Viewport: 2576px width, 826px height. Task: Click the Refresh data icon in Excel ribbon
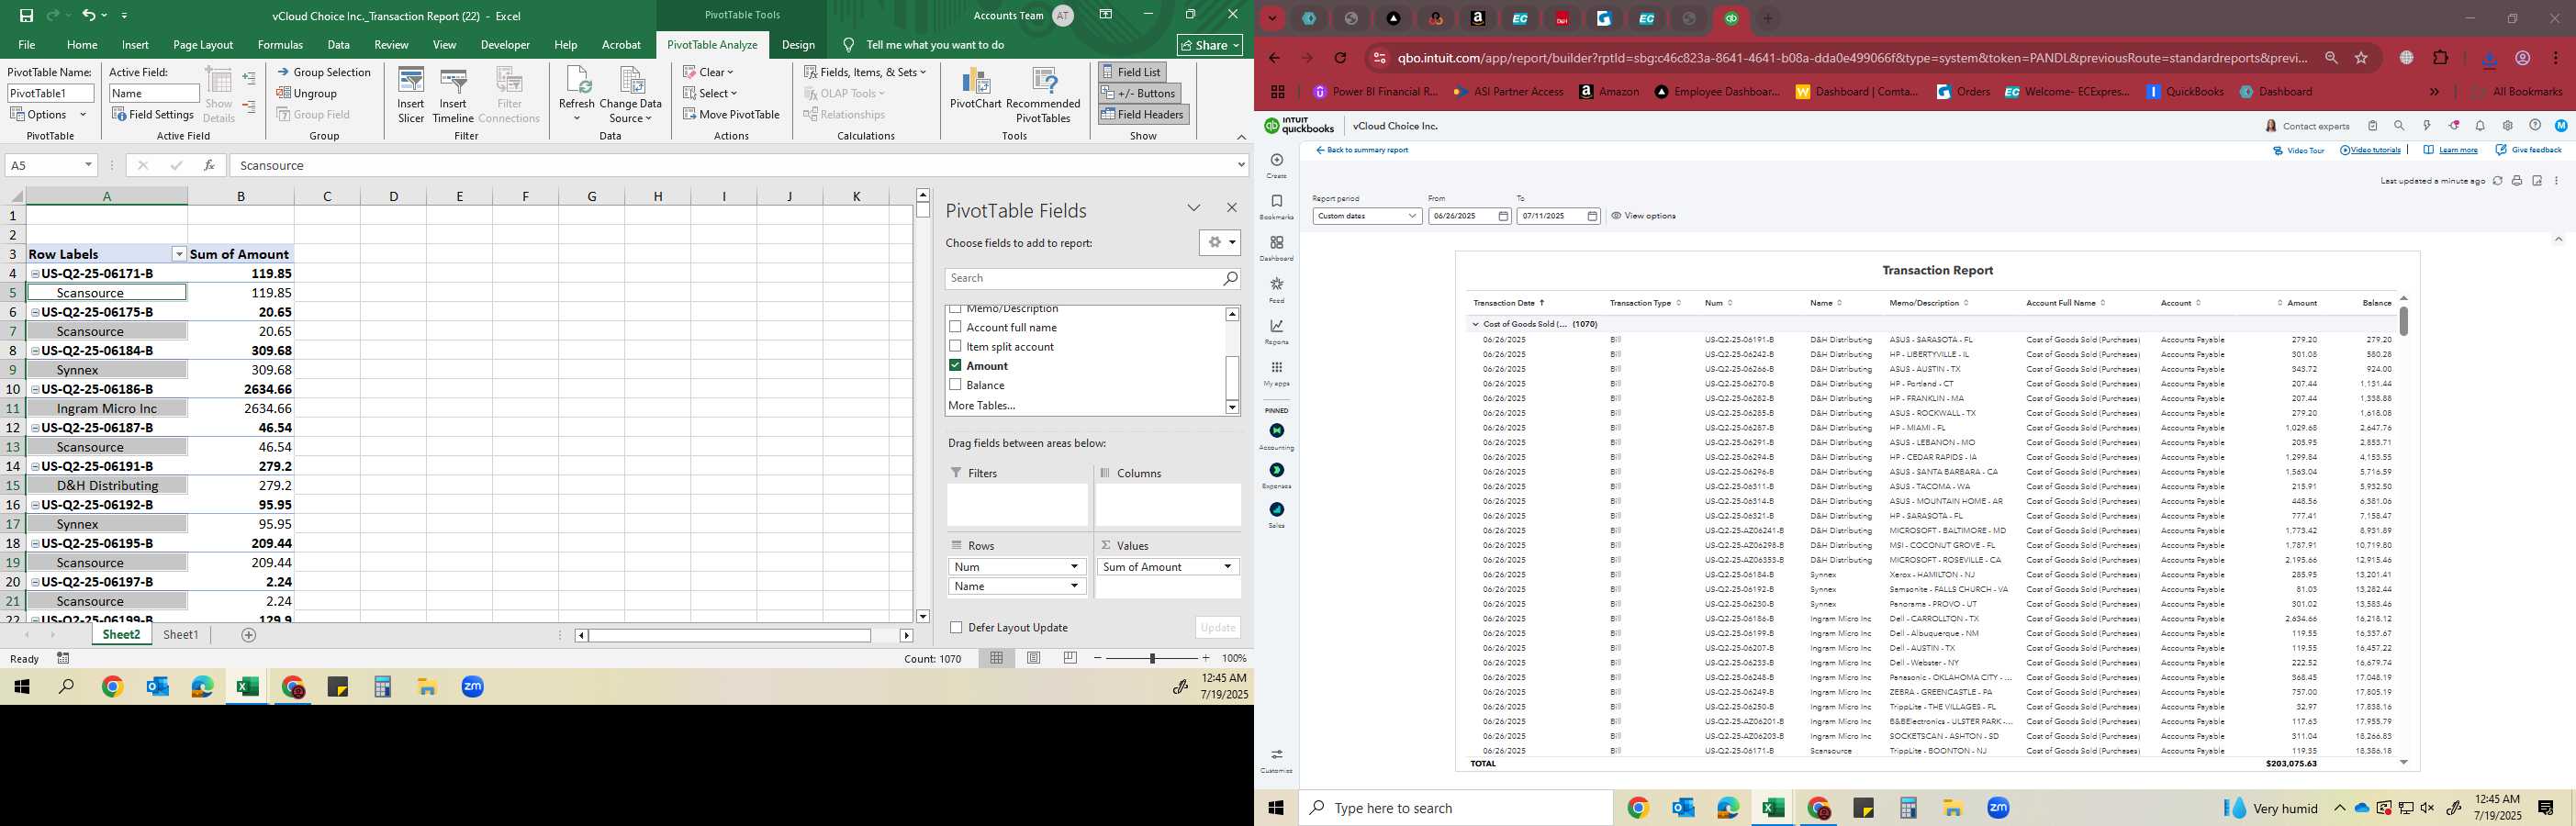577,95
